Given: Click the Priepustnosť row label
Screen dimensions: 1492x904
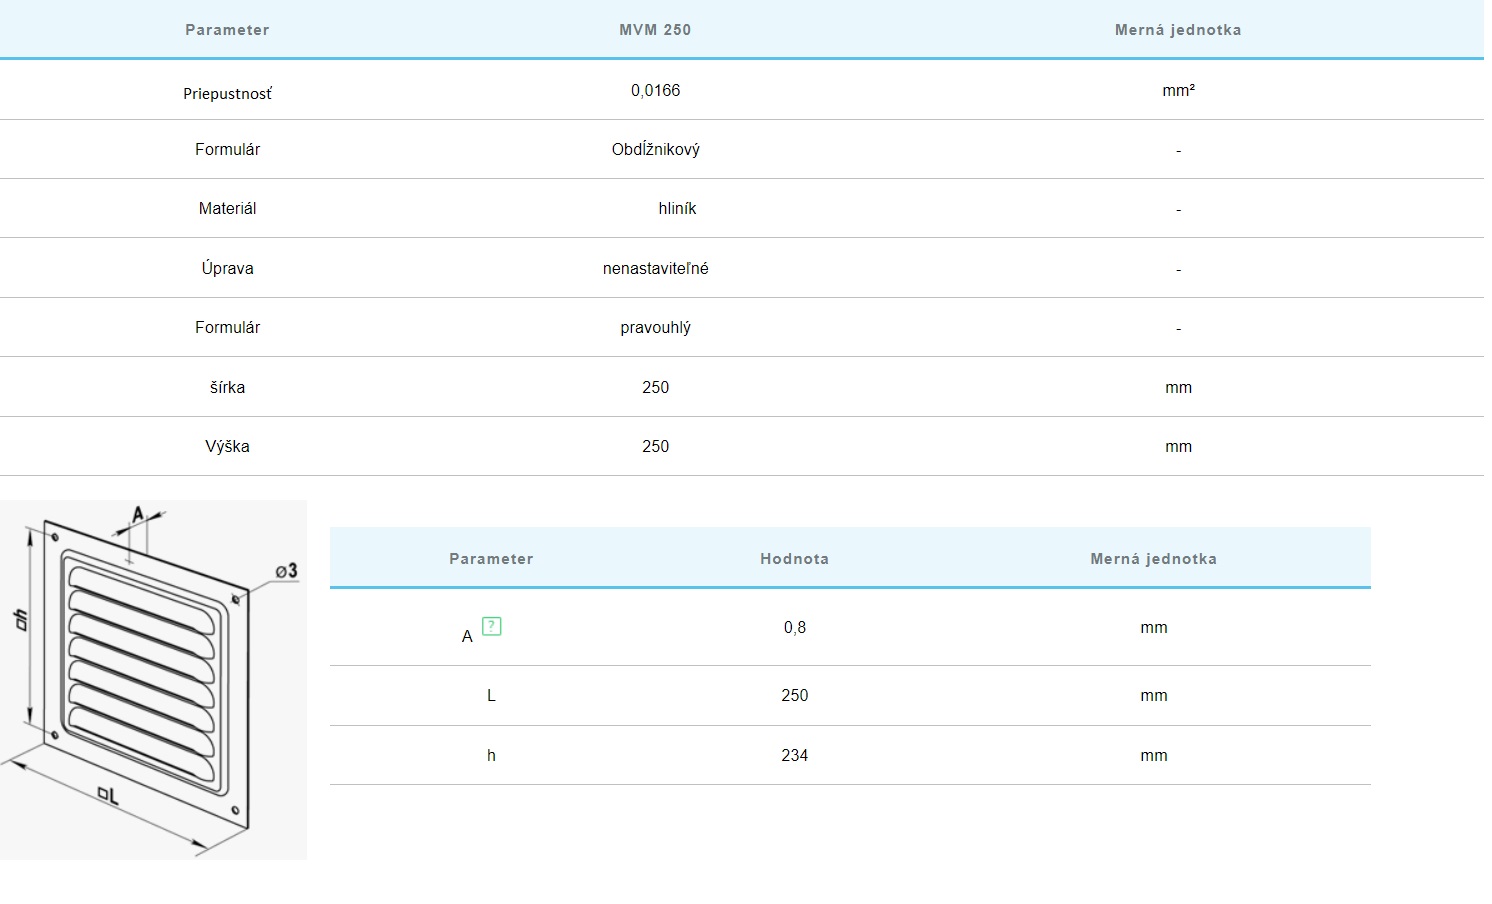Looking at the screenshot, I should tap(227, 94).
